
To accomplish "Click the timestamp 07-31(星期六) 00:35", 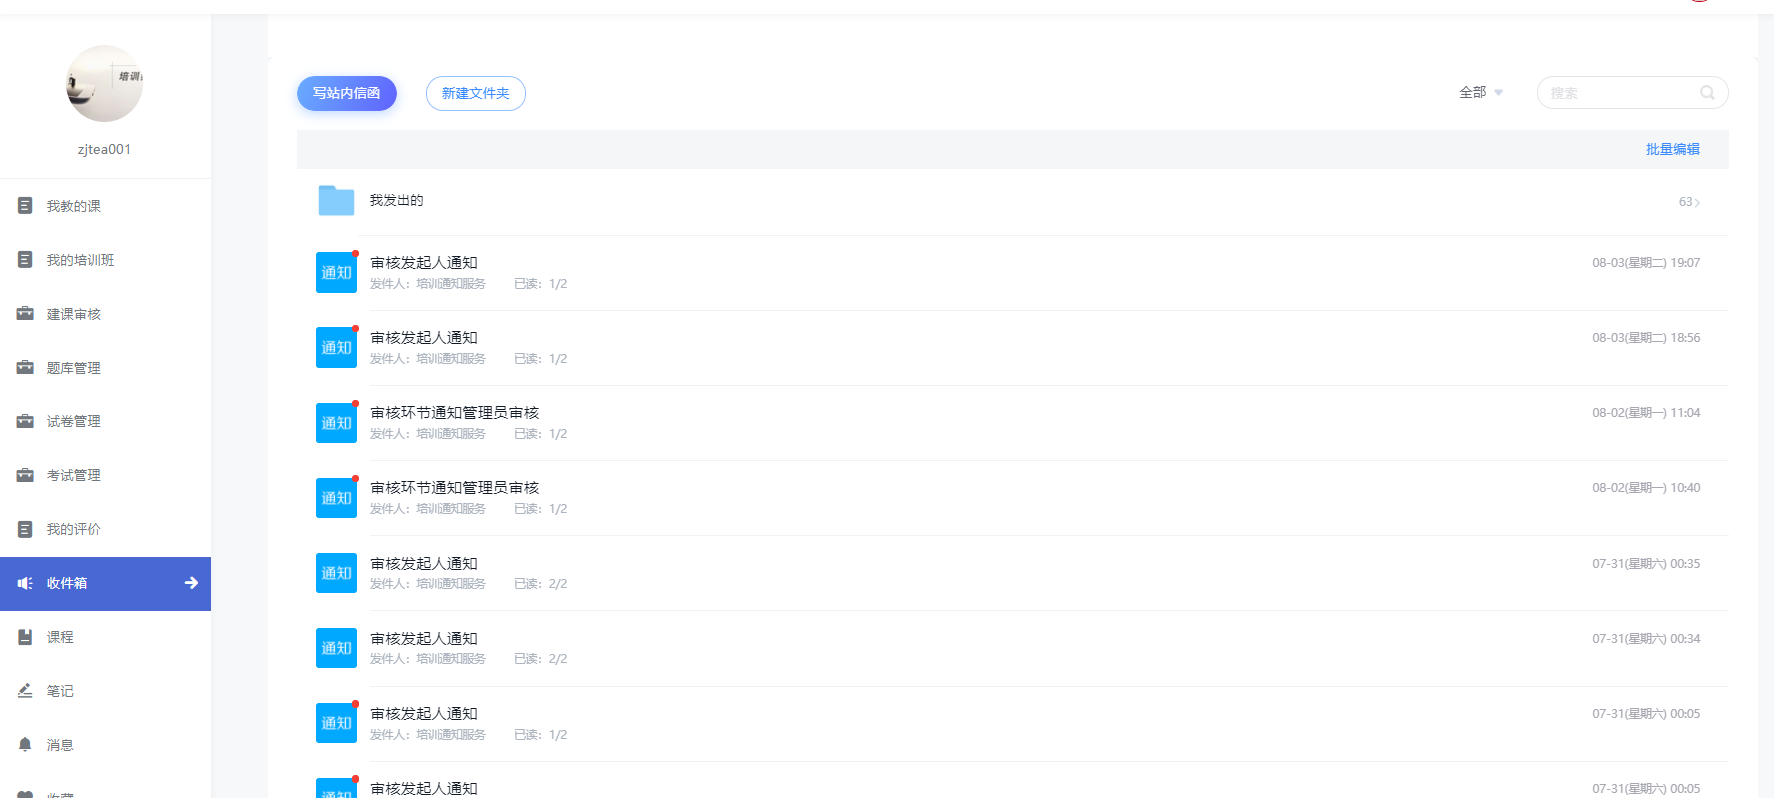I will coord(1646,564).
